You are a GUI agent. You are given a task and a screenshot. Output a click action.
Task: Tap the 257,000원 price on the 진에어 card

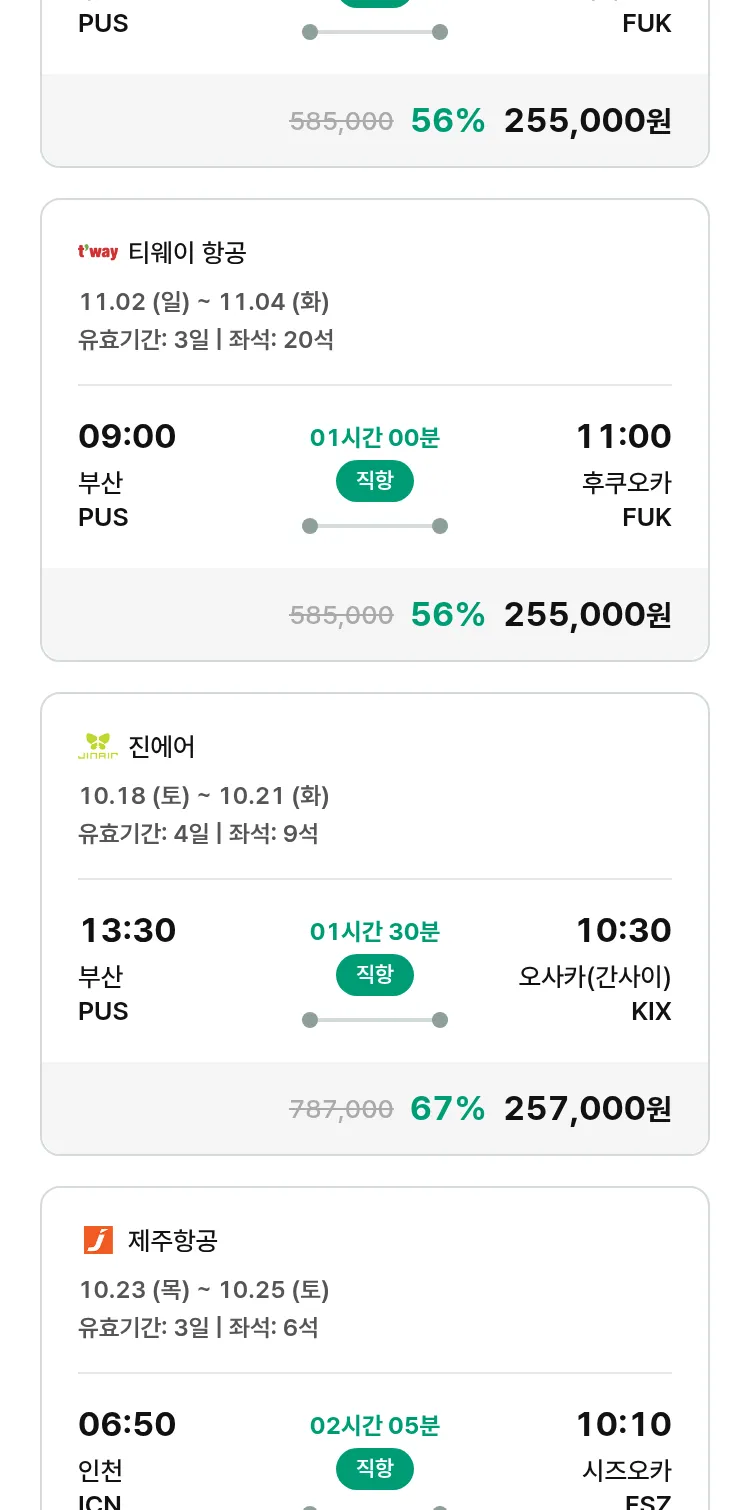click(587, 1108)
